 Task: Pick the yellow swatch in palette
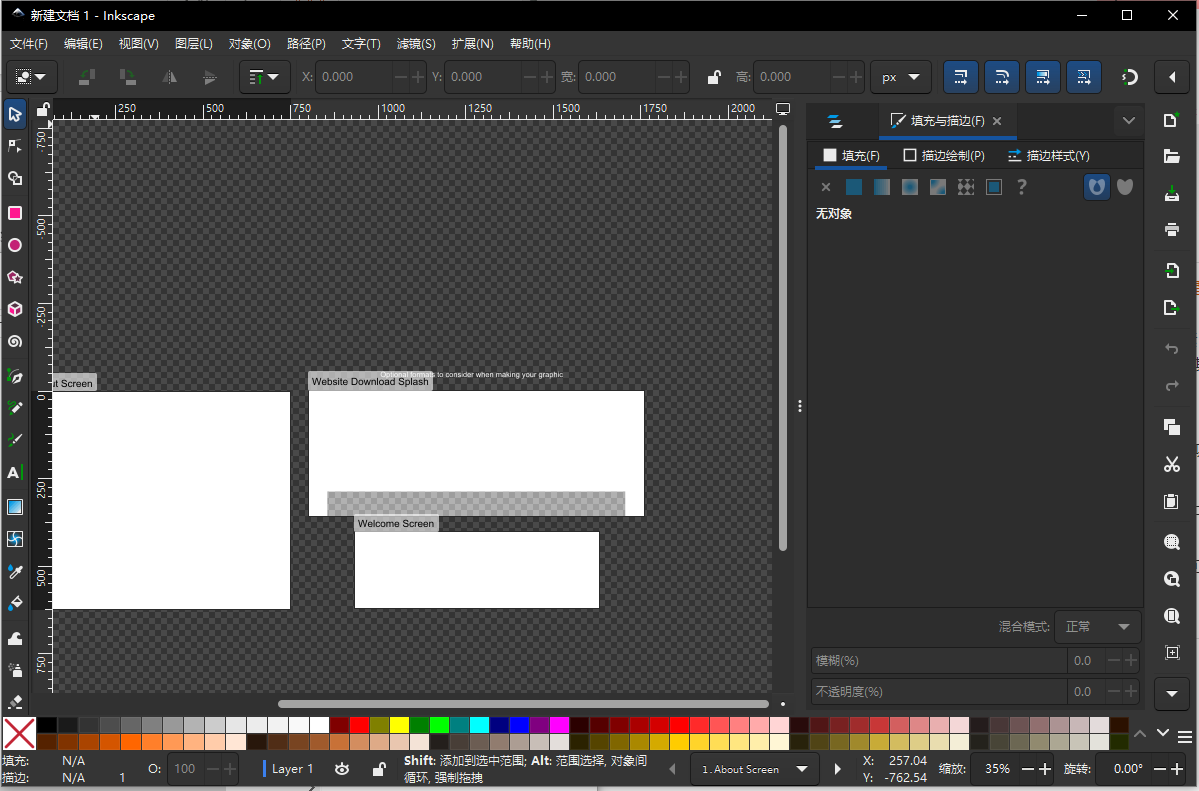[x=399, y=725]
